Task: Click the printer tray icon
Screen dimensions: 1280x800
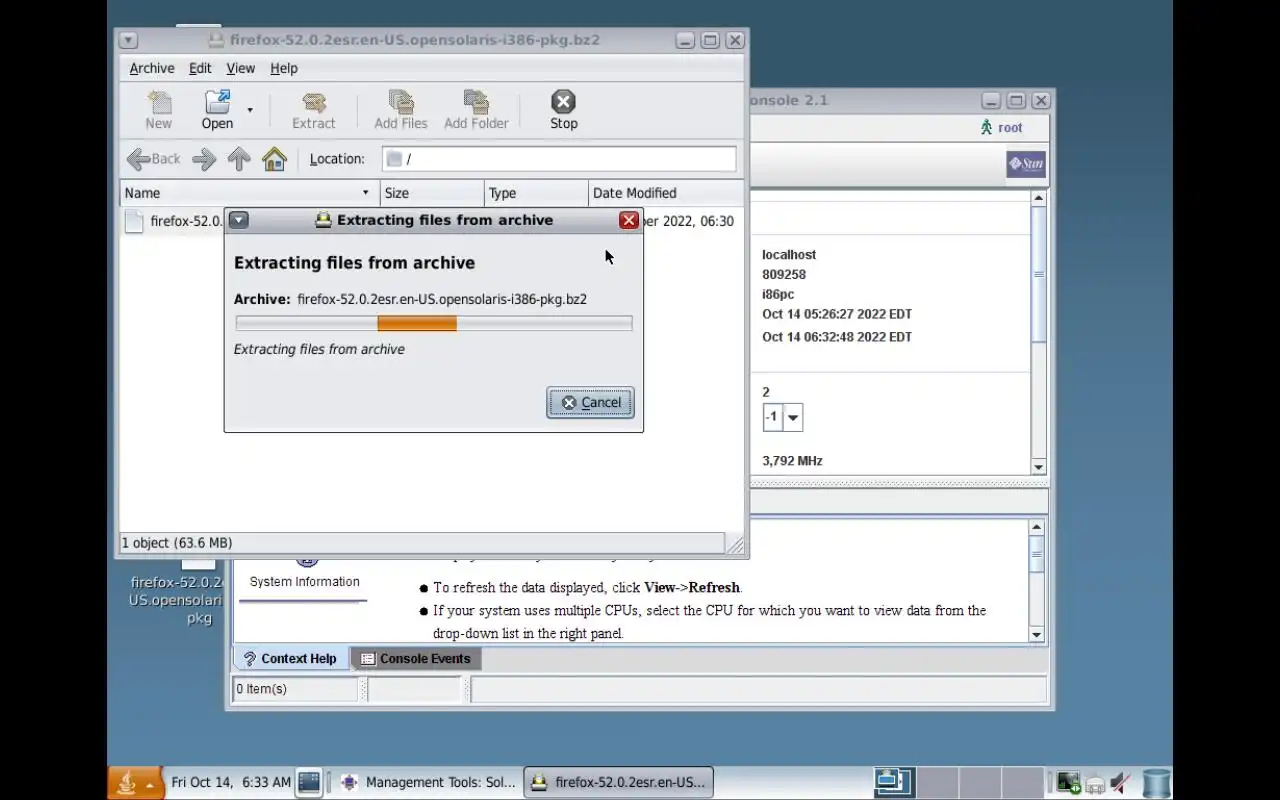Action: point(1096,785)
